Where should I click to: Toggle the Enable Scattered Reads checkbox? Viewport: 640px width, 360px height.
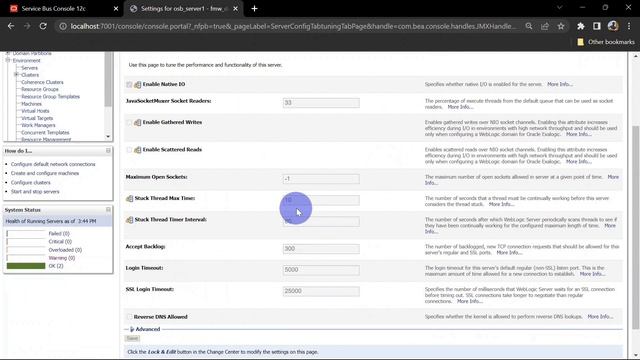pyautogui.click(x=129, y=150)
